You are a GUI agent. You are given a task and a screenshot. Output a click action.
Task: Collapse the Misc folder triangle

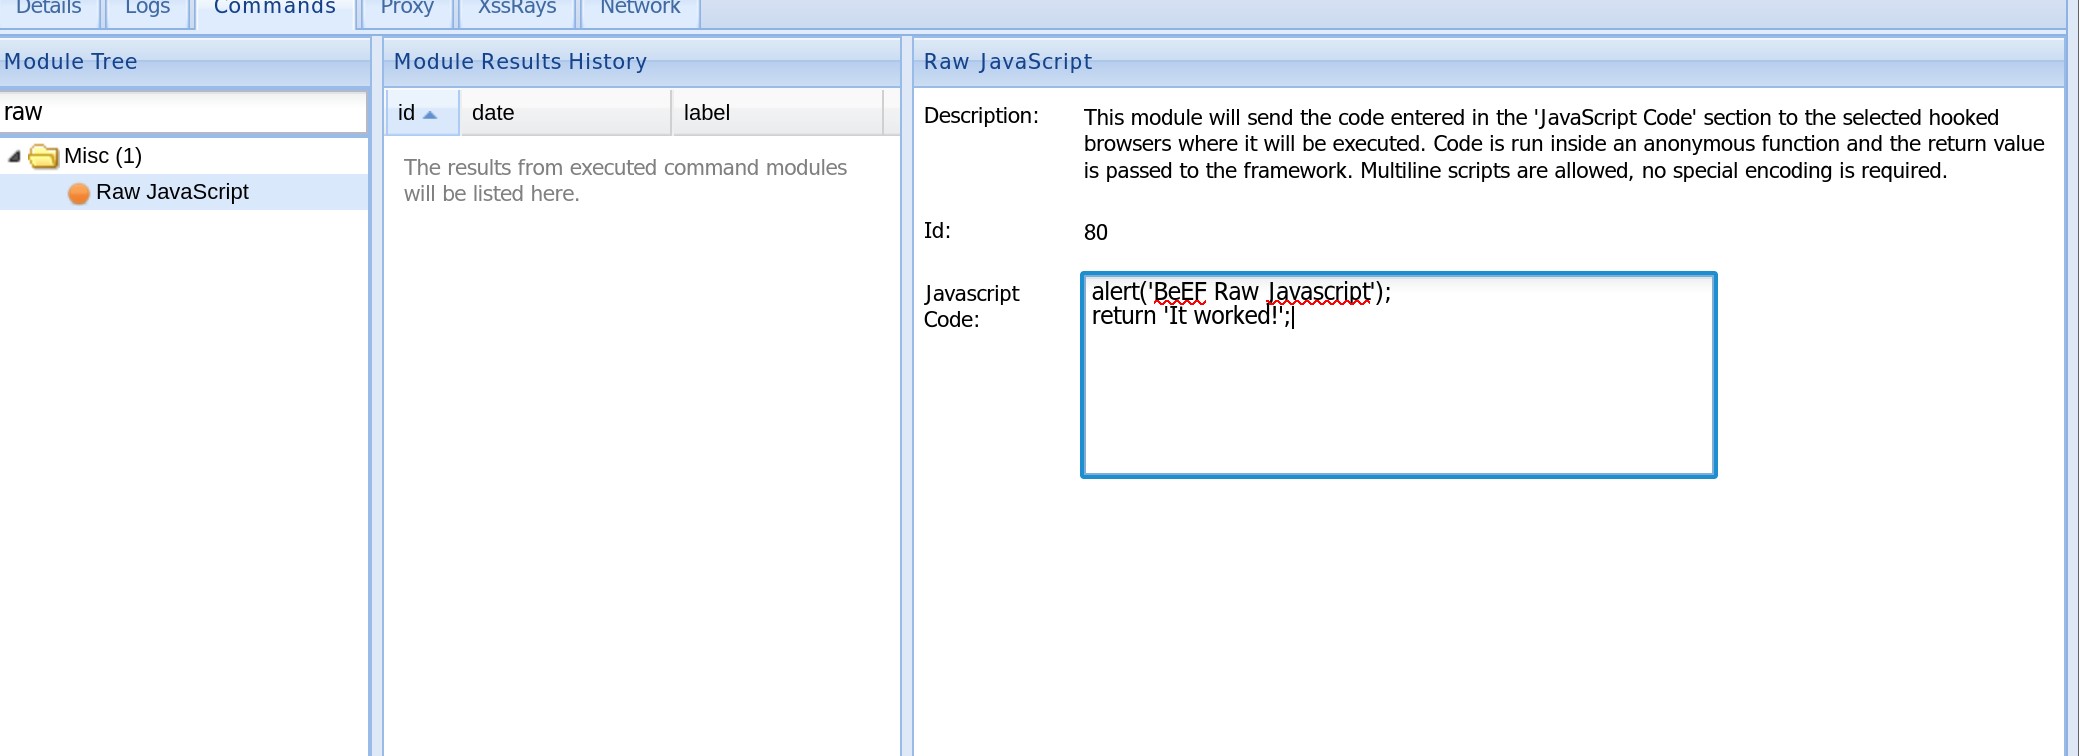coord(14,156)
